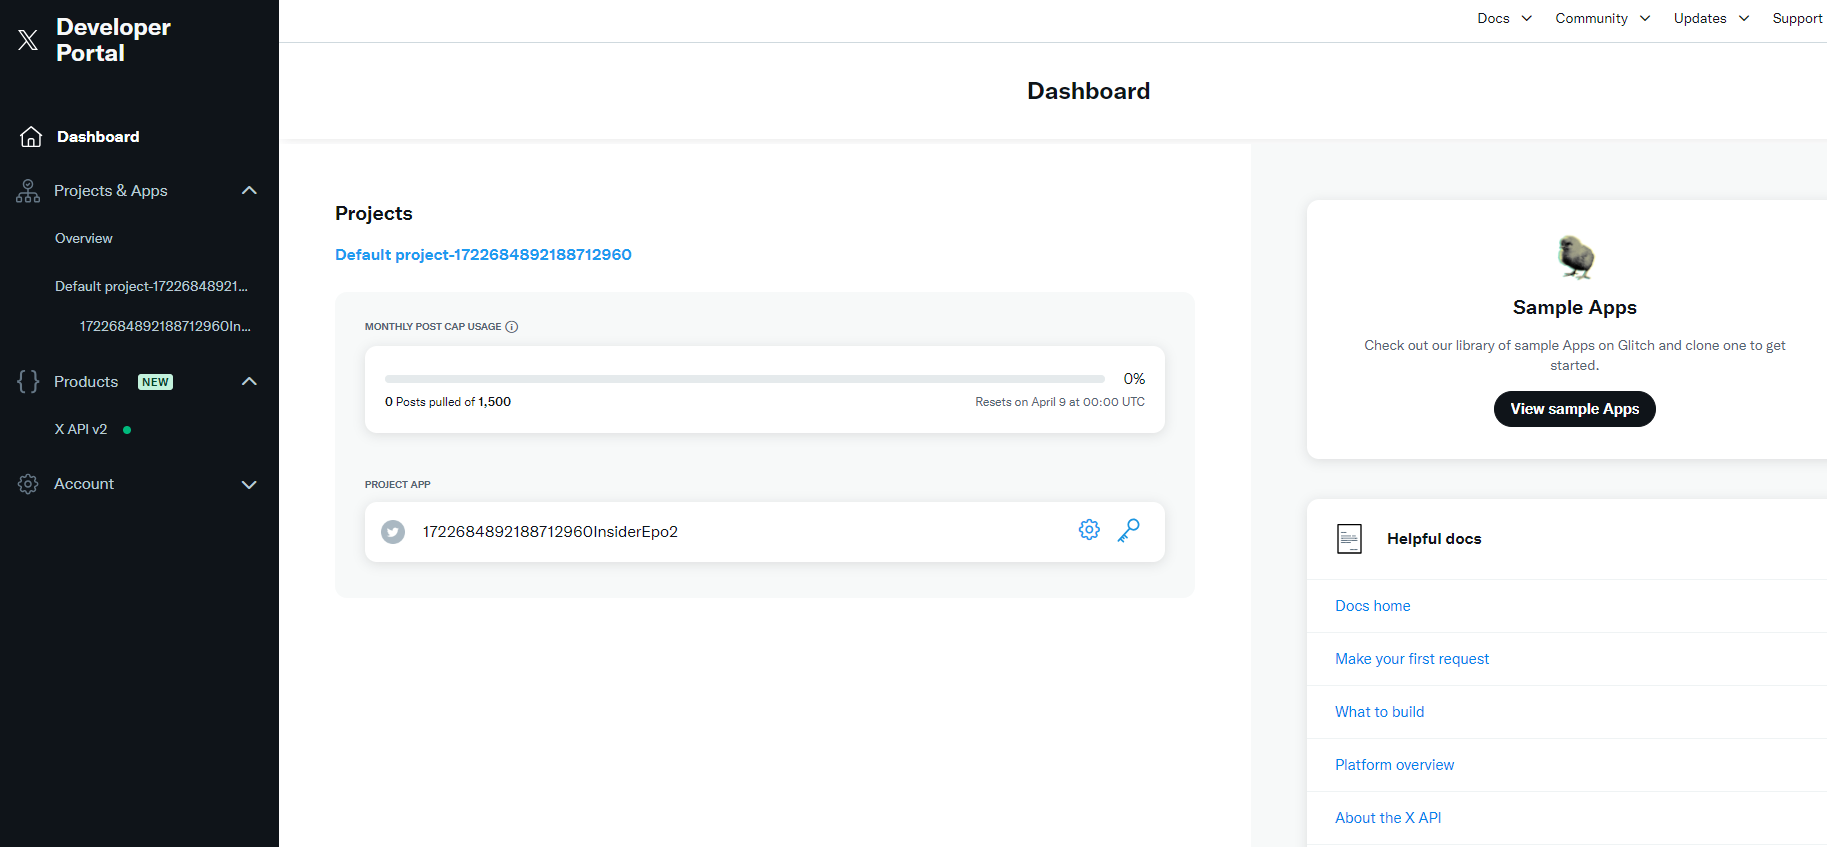
Task: Open the Support menu in top bar
Action: pyautogui.click(x=1797, y=18)
